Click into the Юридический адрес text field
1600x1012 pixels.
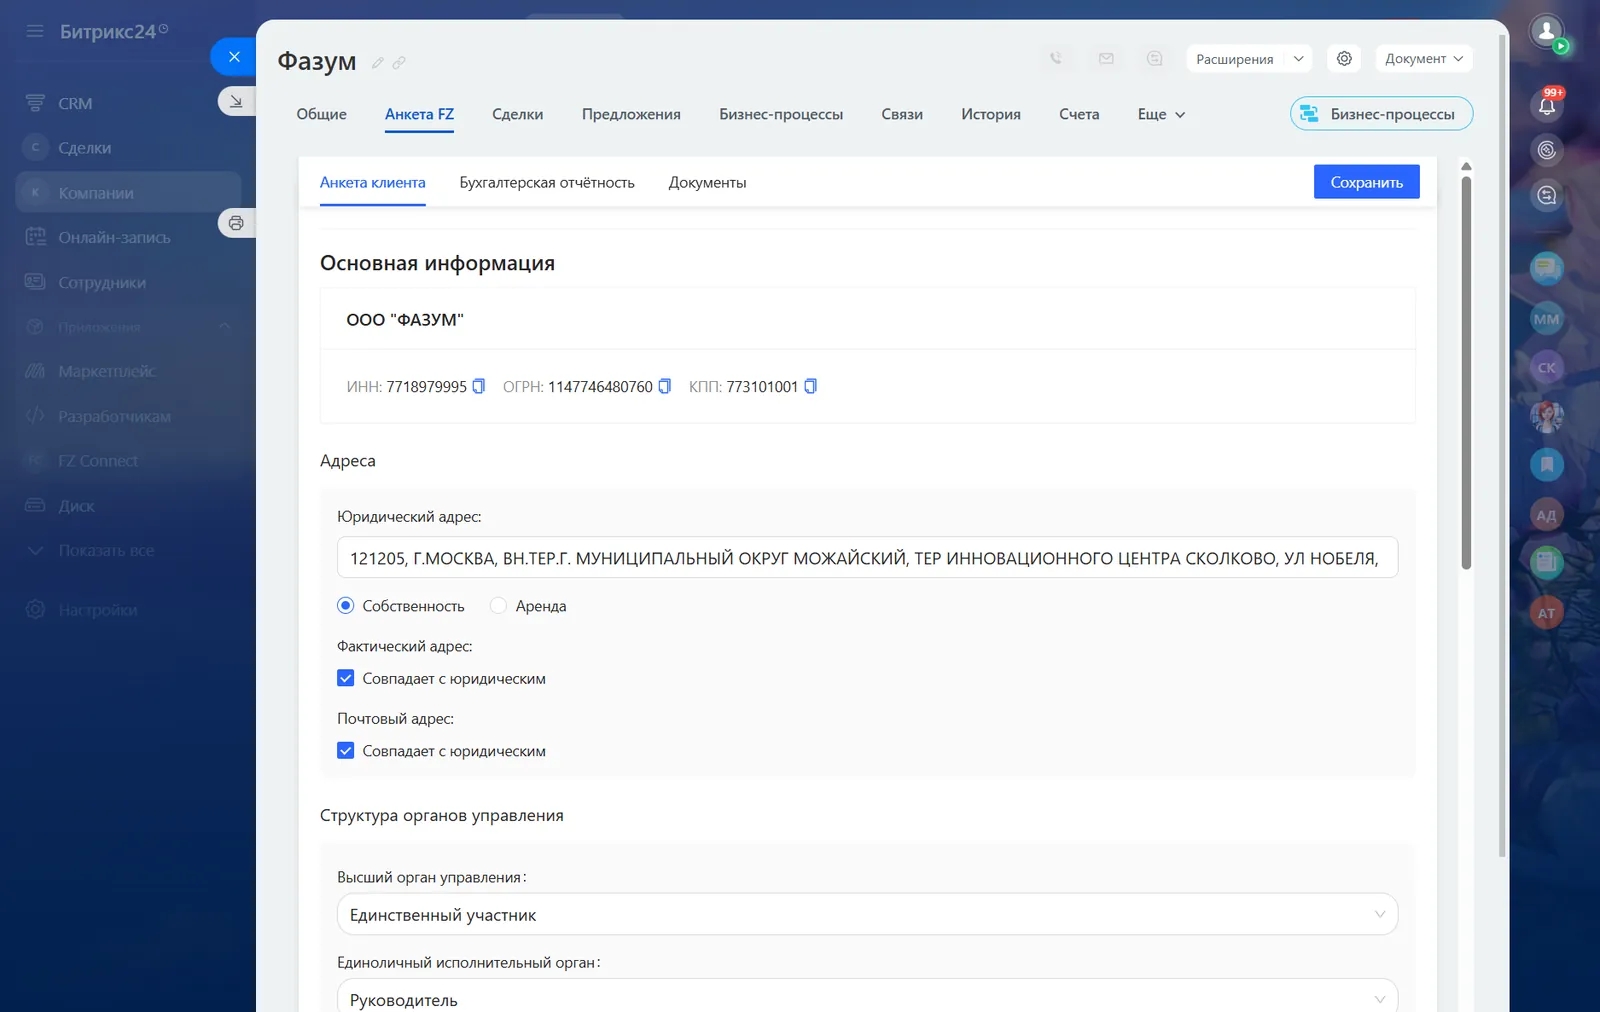pyautogui.click(x=866, y=558)
